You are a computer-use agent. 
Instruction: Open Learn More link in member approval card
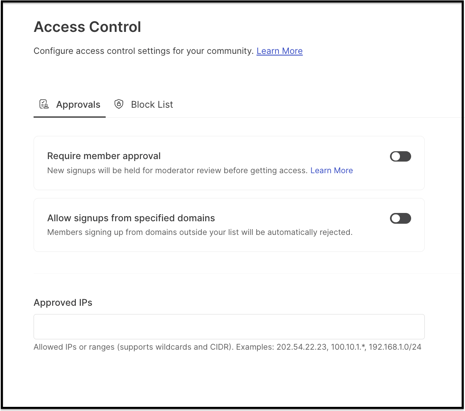pos(332,170)
